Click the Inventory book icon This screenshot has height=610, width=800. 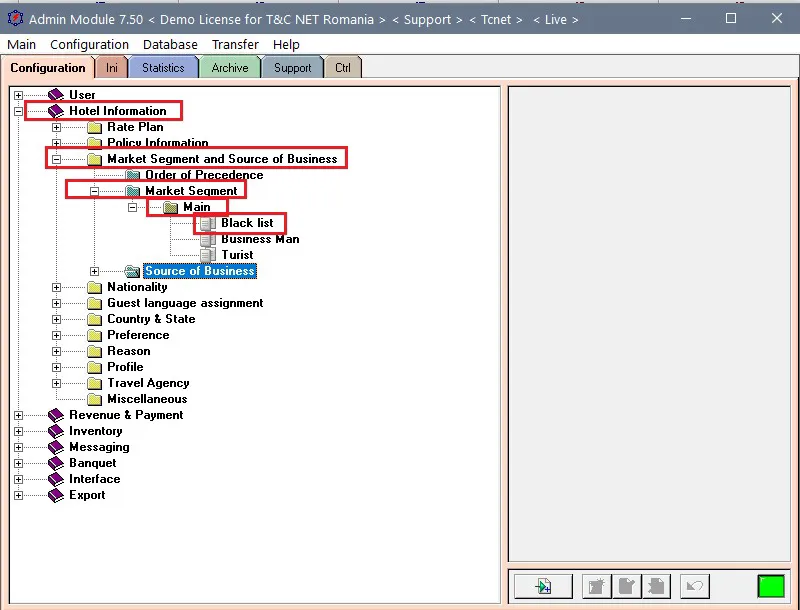click(56, 431)
